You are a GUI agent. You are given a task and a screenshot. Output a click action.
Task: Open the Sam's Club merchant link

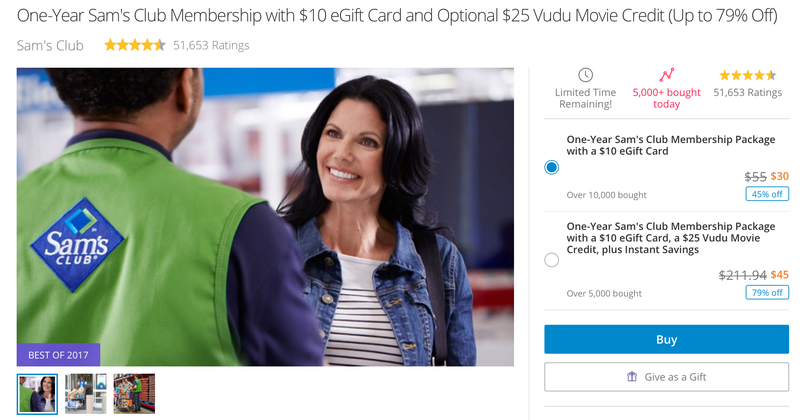(x=50, y=45)
